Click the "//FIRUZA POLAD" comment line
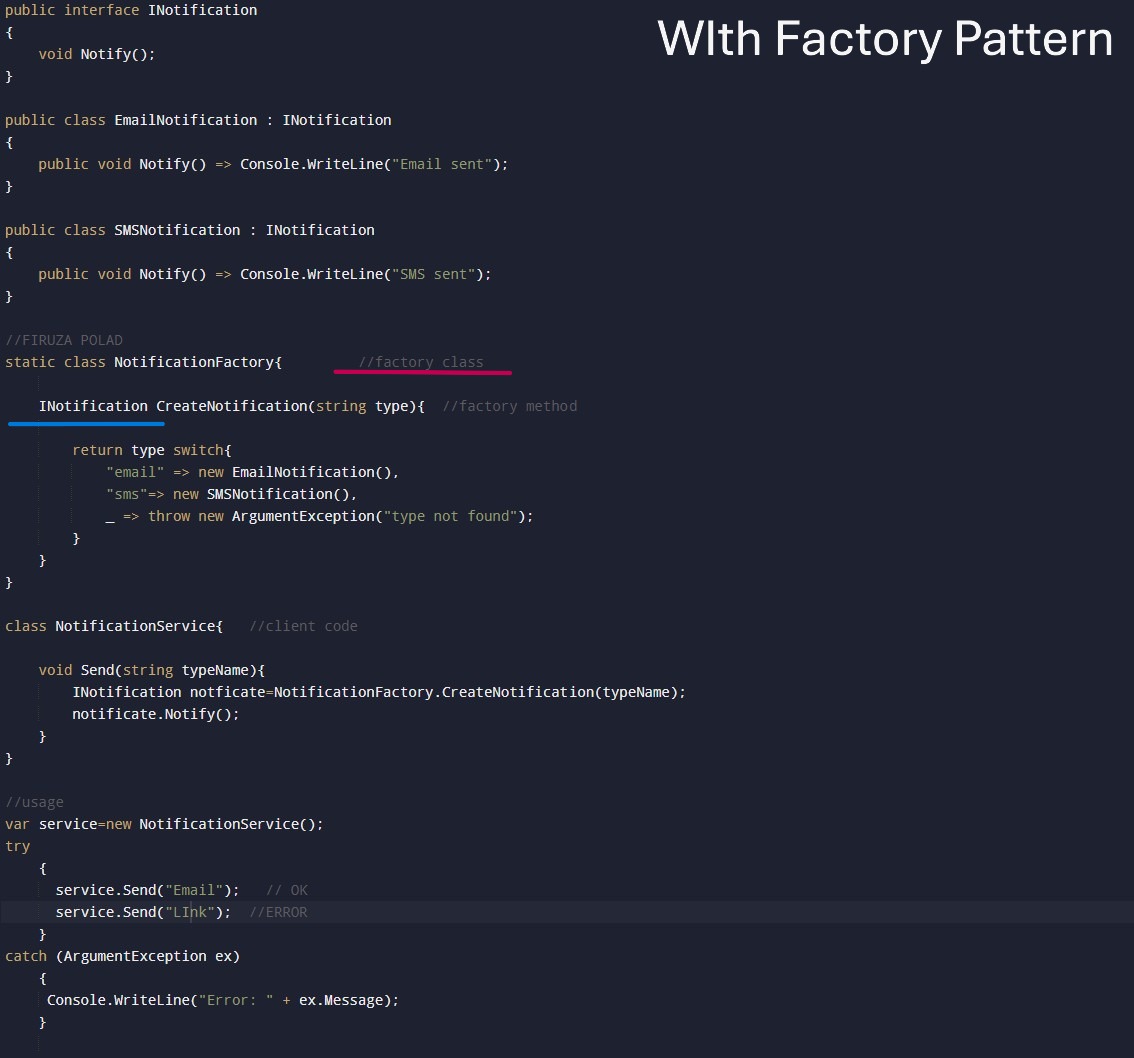Viewport: 1134px width, 1058px height. 64,340
